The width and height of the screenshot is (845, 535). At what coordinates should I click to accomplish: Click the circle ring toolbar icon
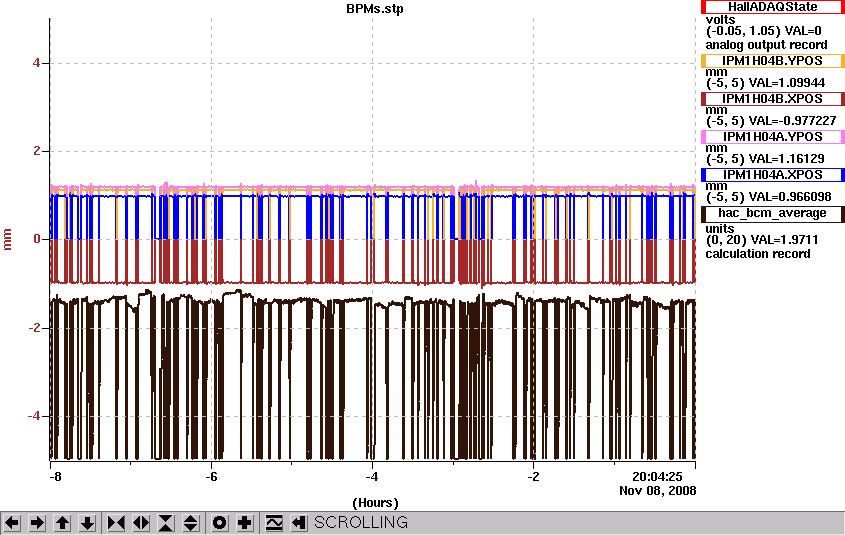220,523
